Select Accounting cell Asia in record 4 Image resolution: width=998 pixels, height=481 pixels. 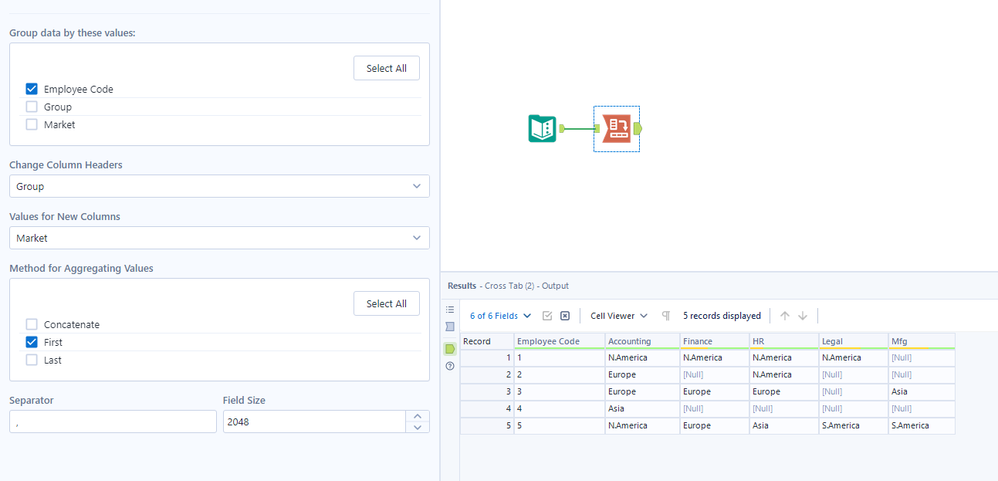click(x=642, y=408)
